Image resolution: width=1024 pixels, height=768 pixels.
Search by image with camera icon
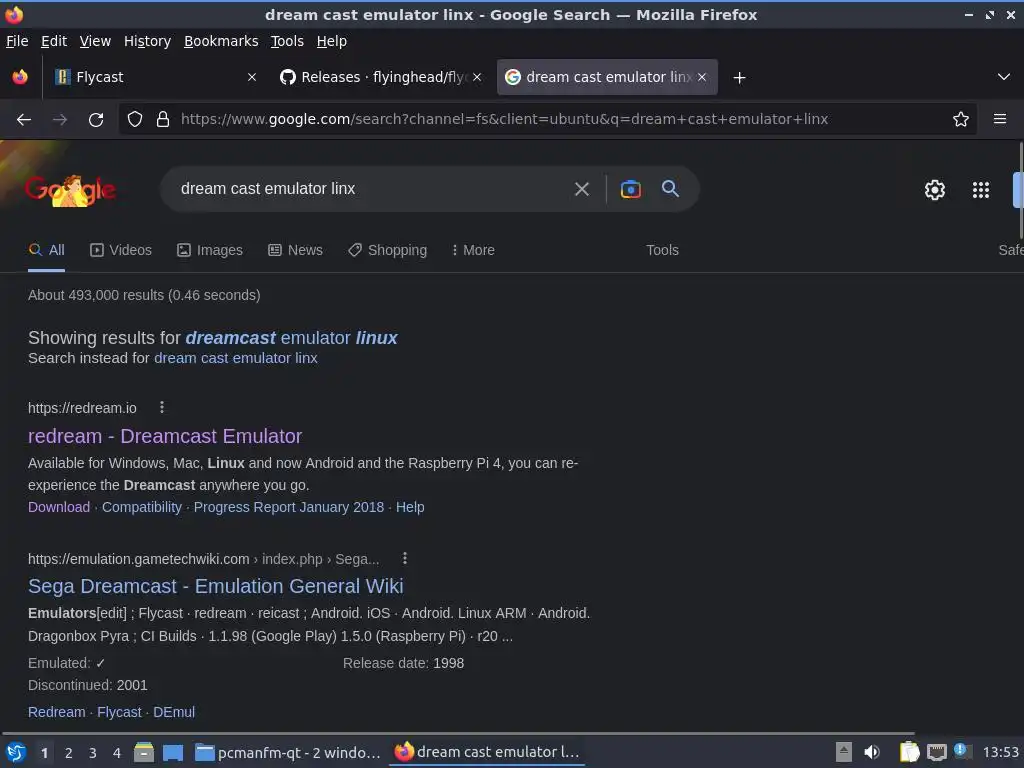pos(630,189)
